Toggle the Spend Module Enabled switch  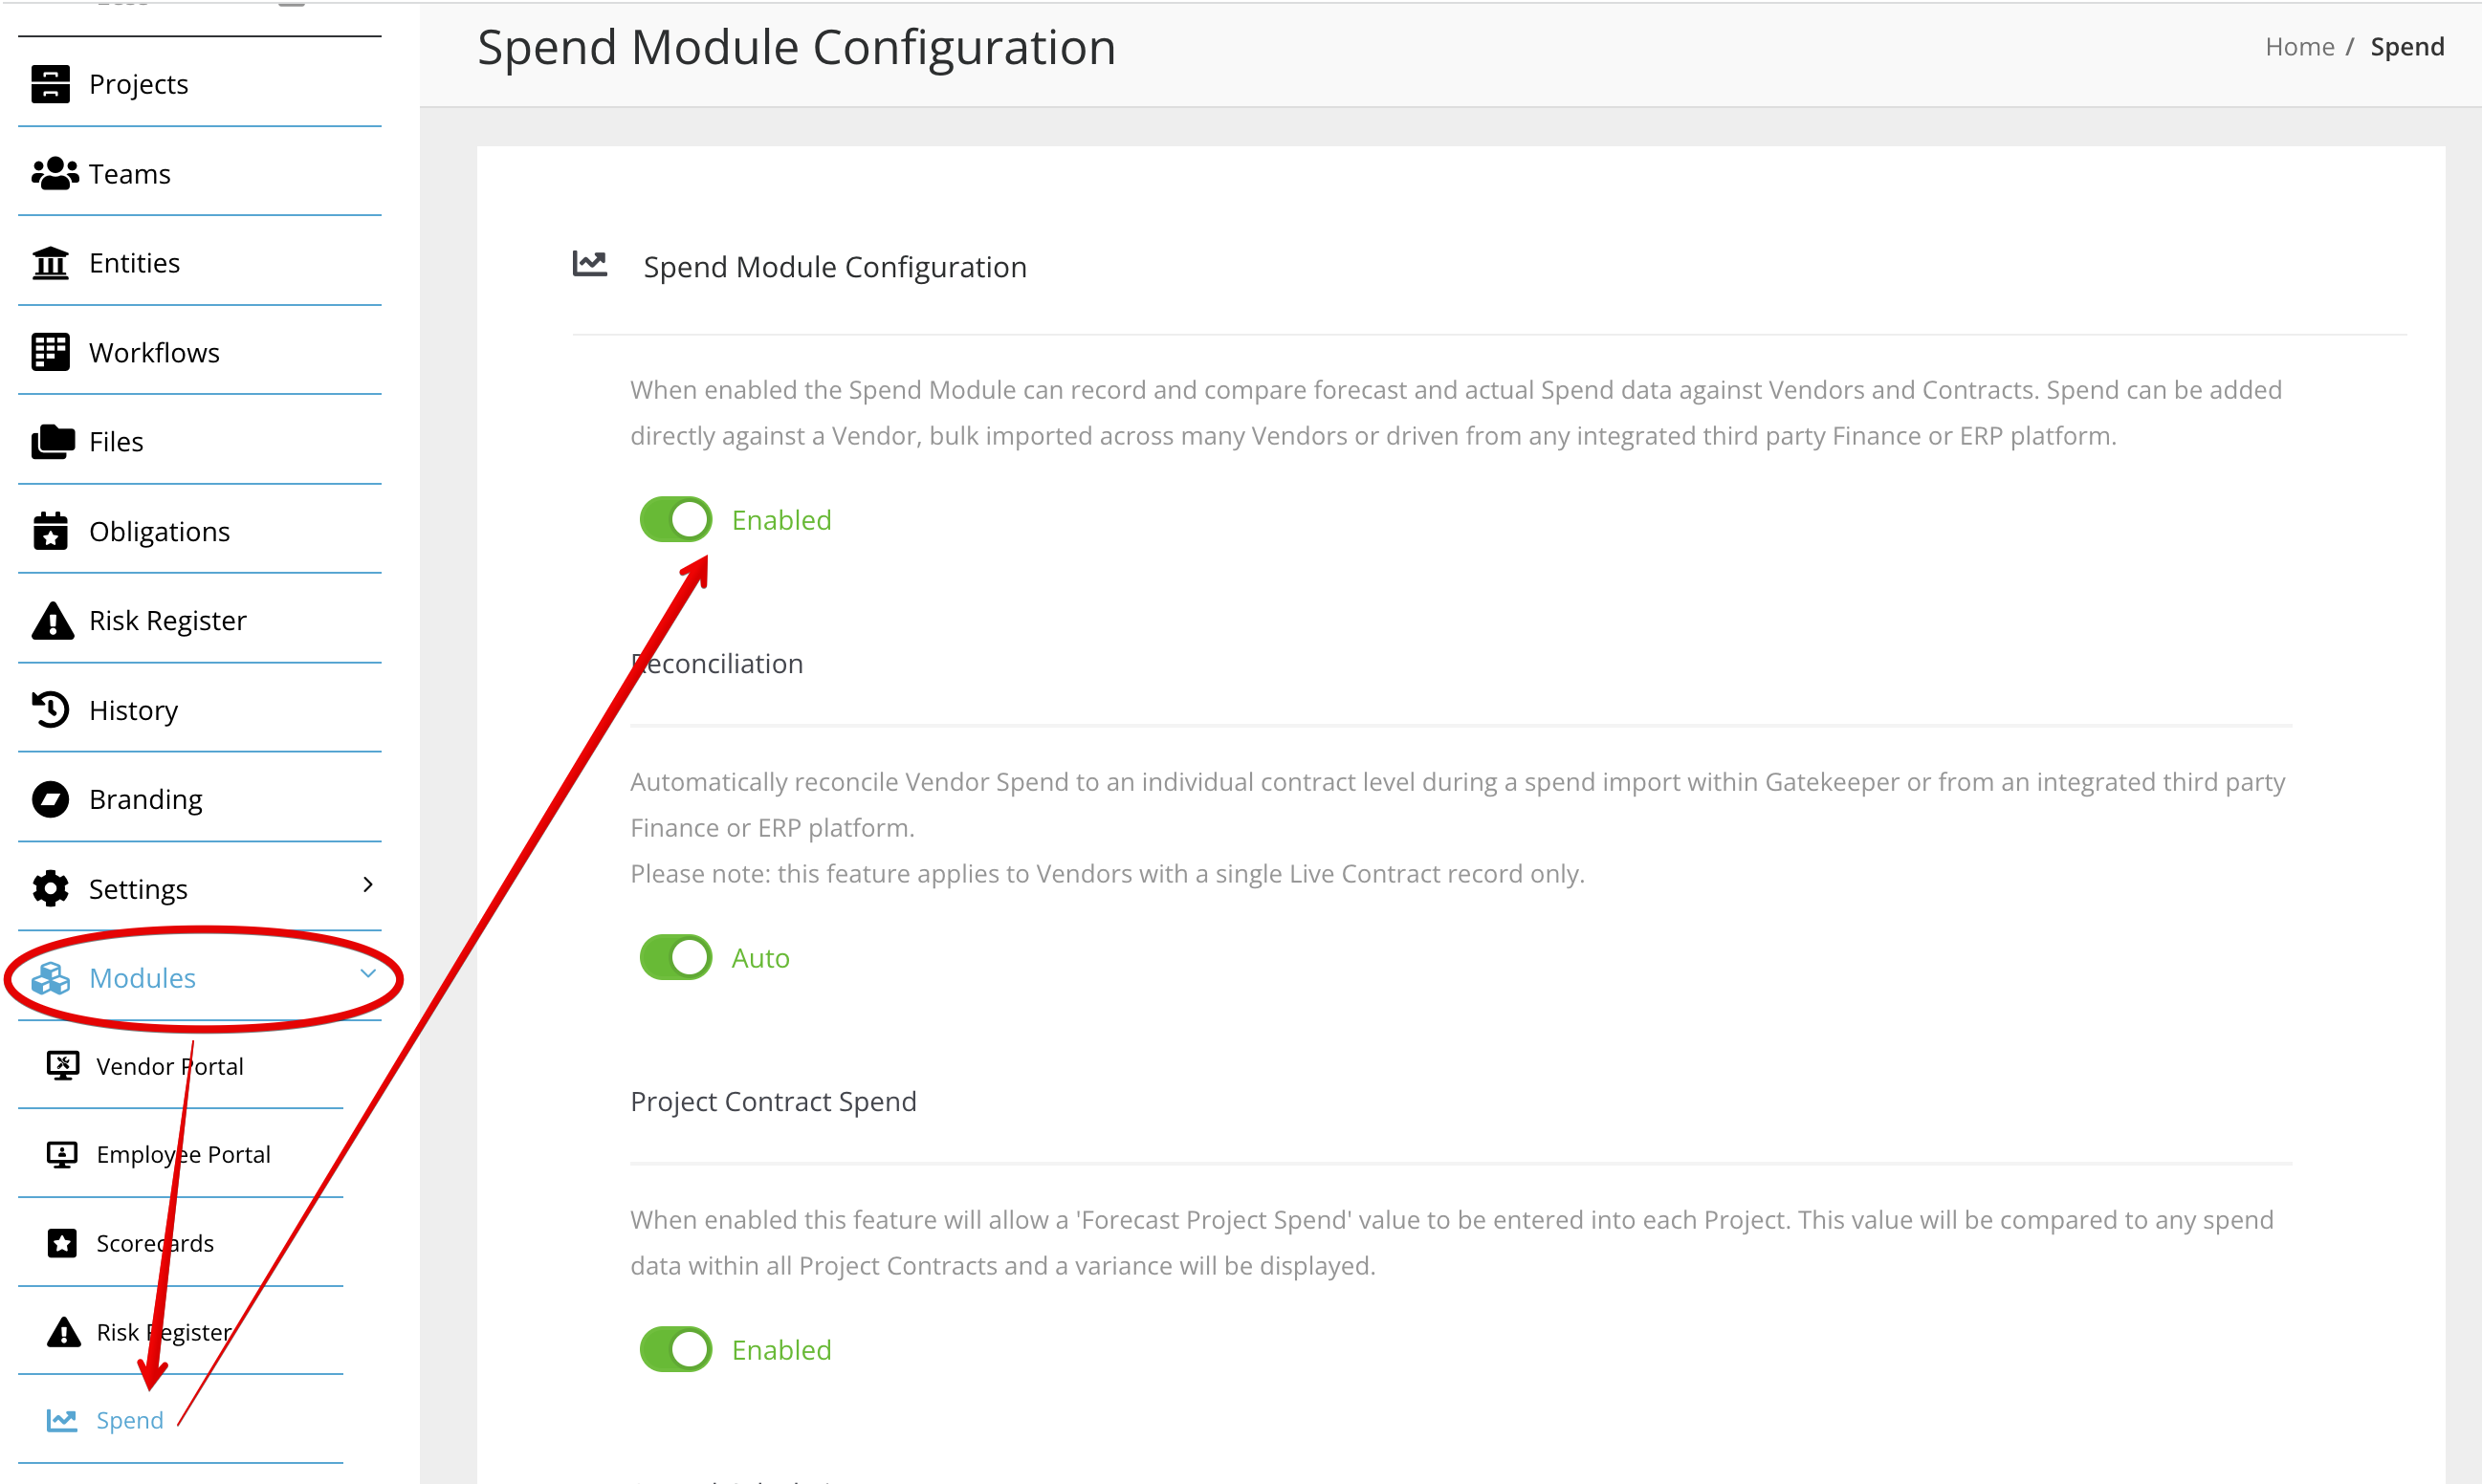click(676, 519)
